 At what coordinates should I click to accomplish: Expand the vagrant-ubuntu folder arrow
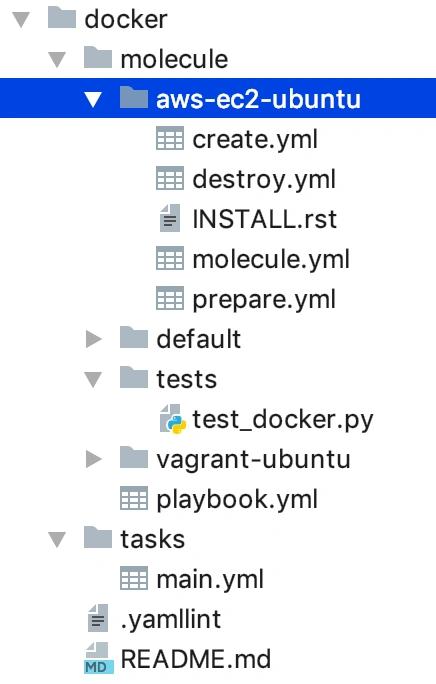94,459
